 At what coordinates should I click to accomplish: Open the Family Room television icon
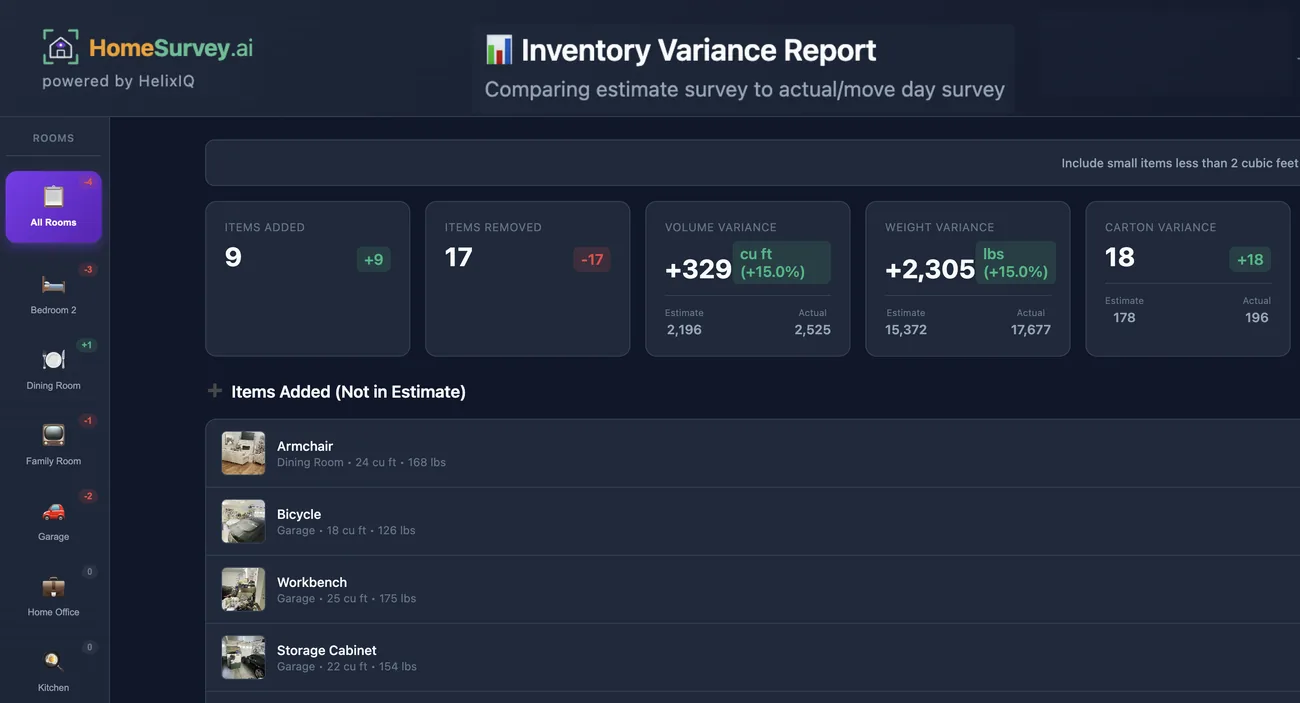(53, 435)
